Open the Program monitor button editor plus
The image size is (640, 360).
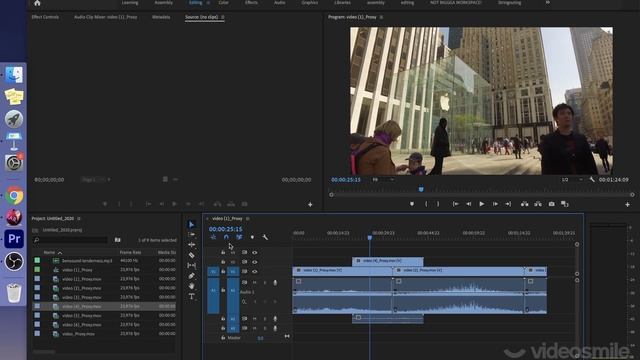[x=627, y=204]
